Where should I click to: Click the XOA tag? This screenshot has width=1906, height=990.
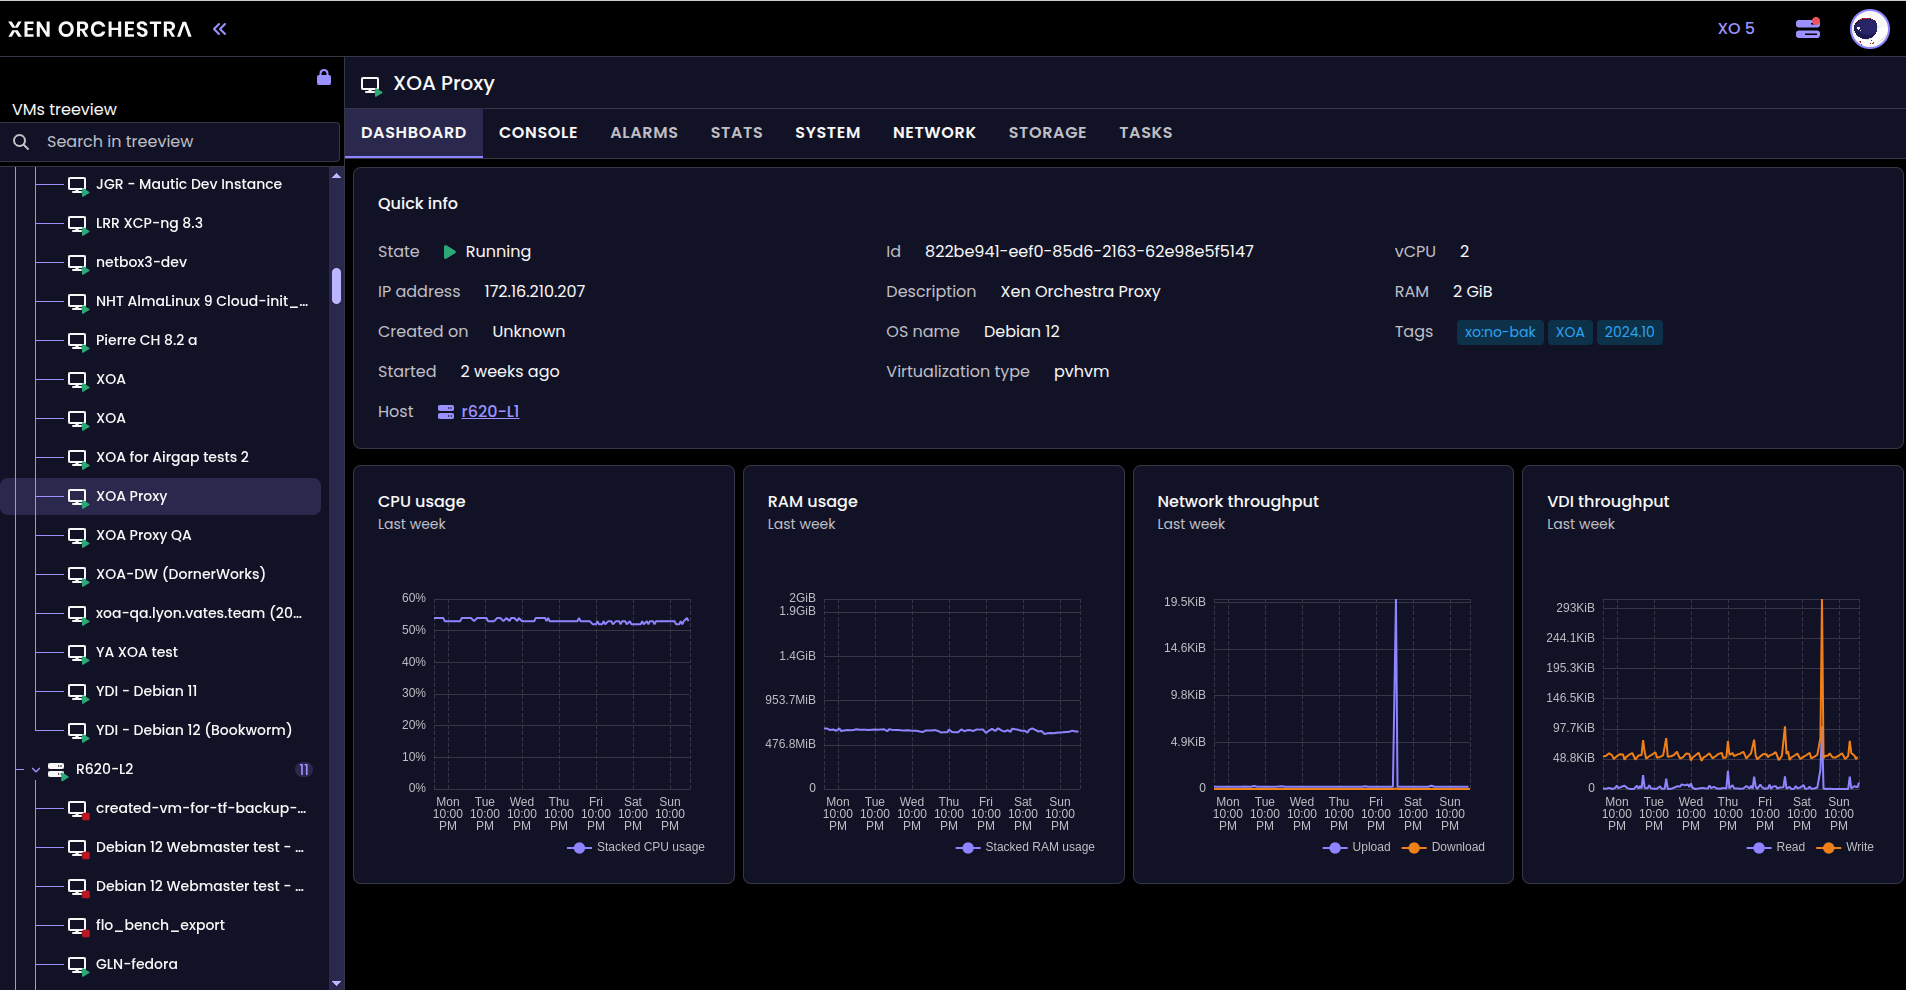point(1570,332)
